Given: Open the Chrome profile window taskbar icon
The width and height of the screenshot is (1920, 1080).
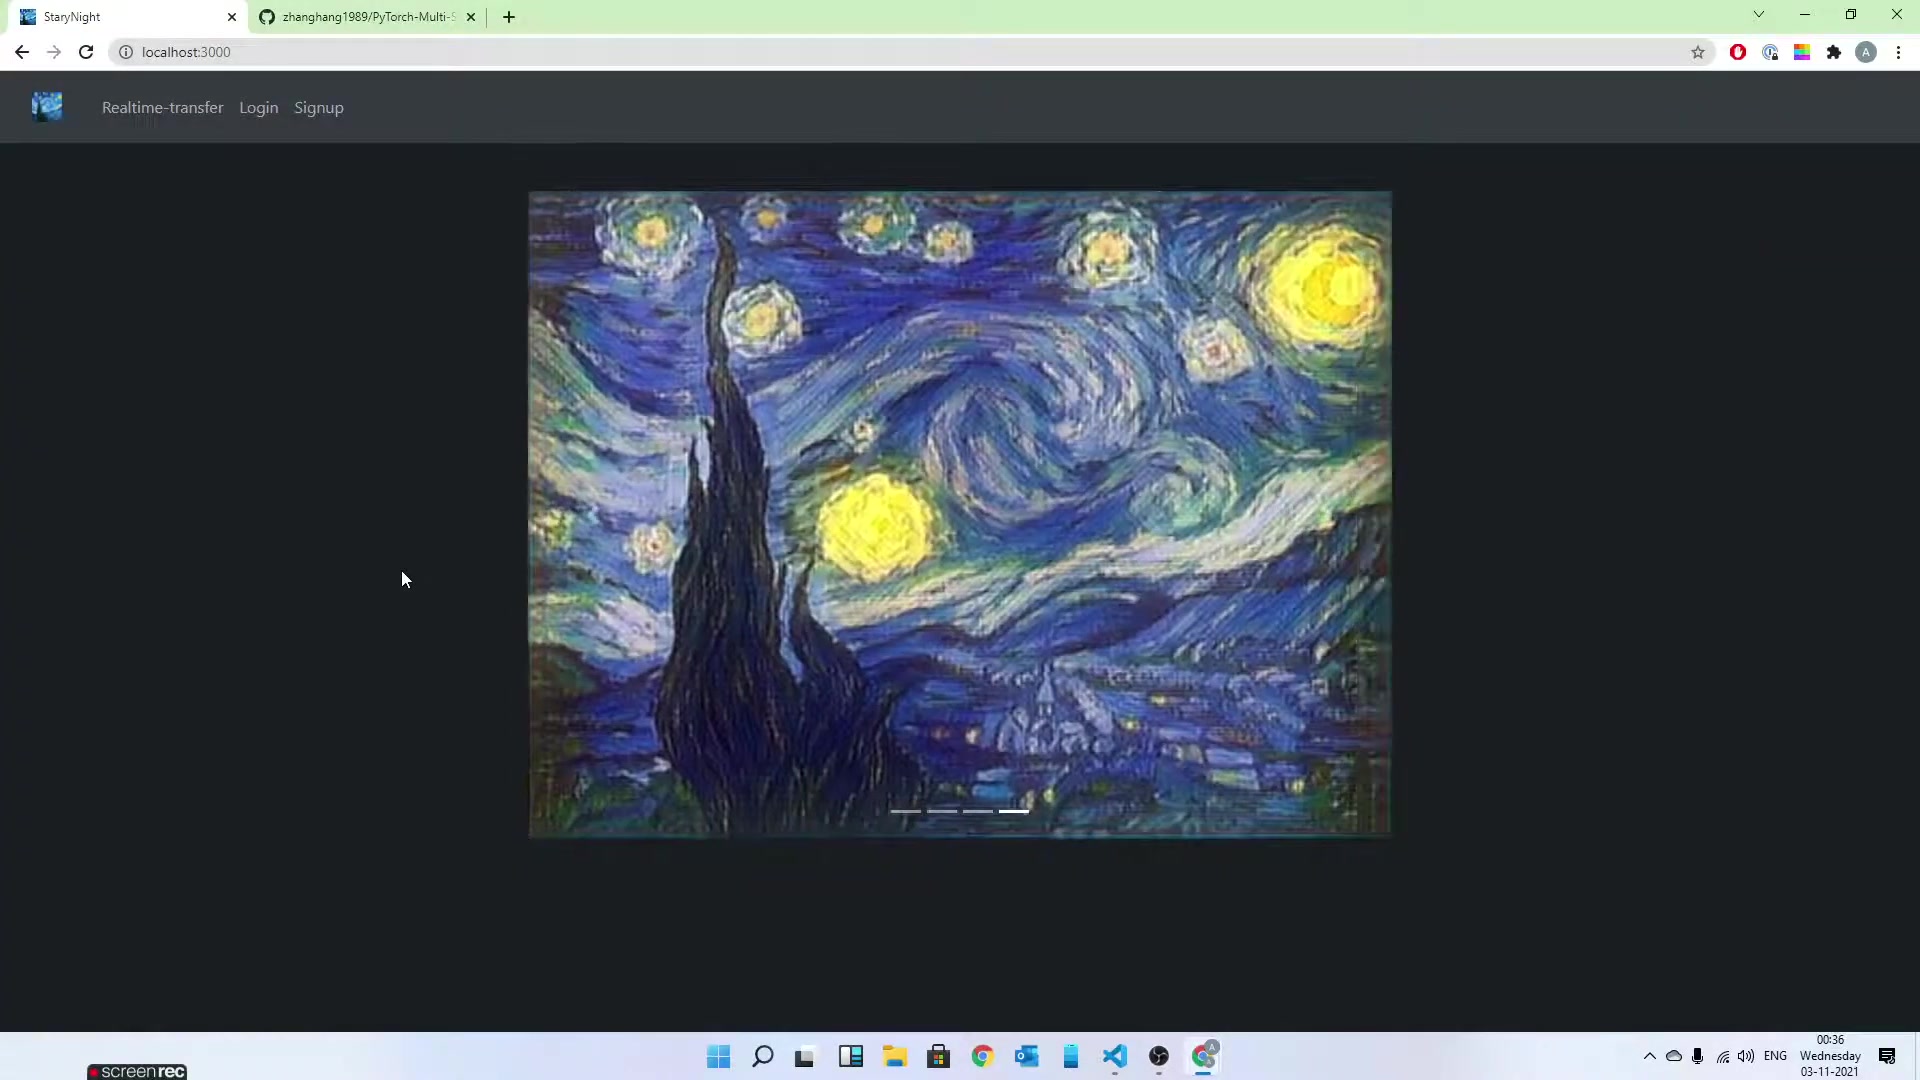Looking at the screenshot, I should (x=1204, y=1057).
